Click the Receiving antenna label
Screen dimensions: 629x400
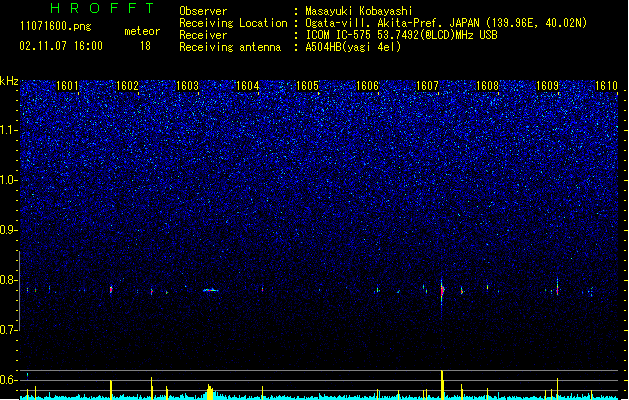click(230, 47)
